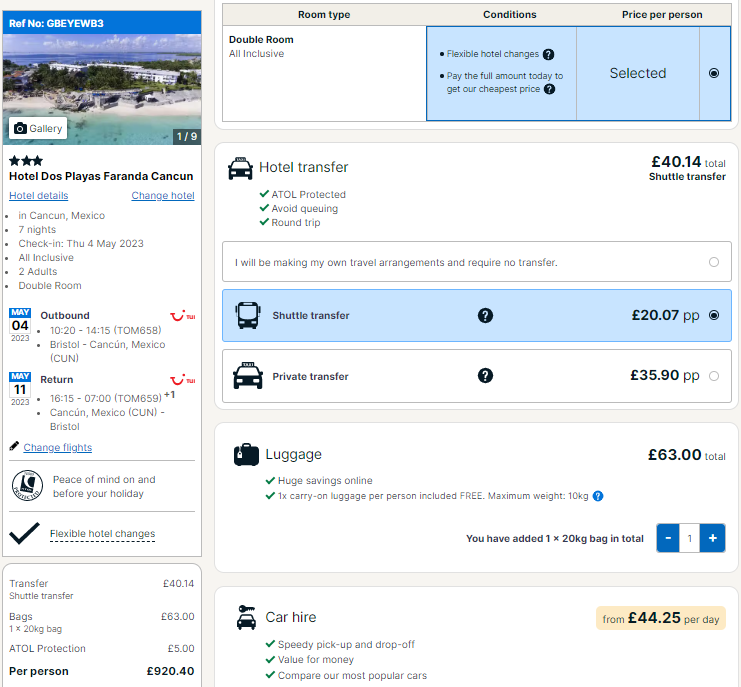The width and height of the screenshot is (741, 687).
Task: Click the car and key icon for Car hire
Action: click(x=246, y=617)
